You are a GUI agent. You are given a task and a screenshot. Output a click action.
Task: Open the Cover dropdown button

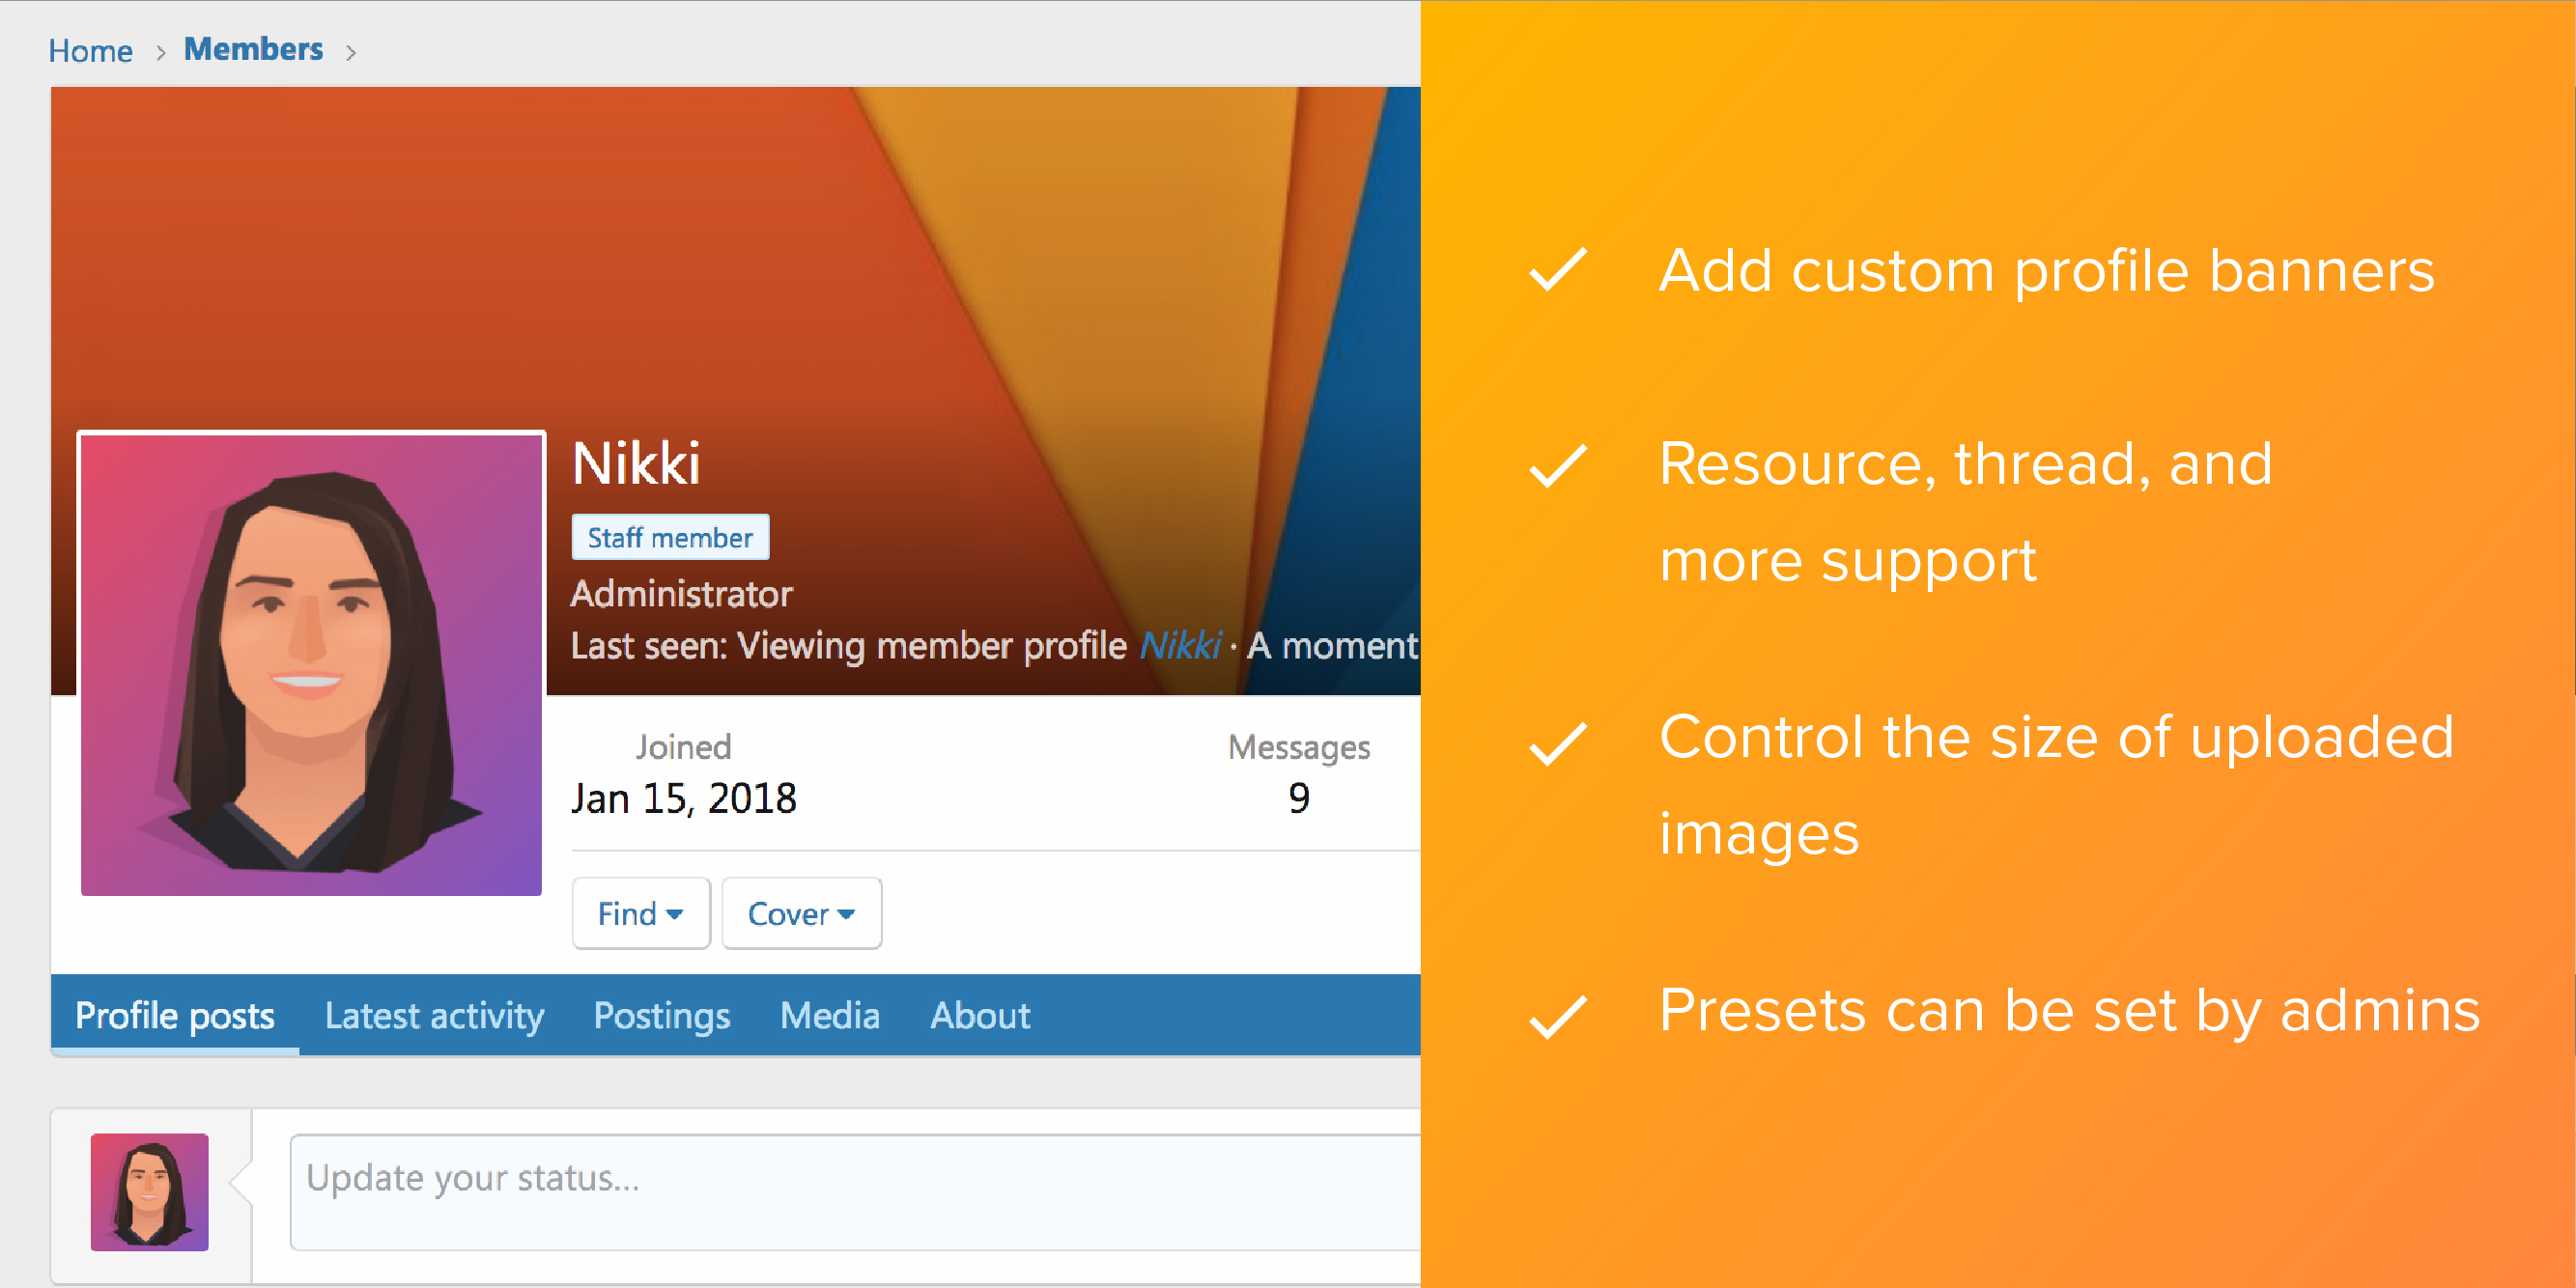[801, 913]
